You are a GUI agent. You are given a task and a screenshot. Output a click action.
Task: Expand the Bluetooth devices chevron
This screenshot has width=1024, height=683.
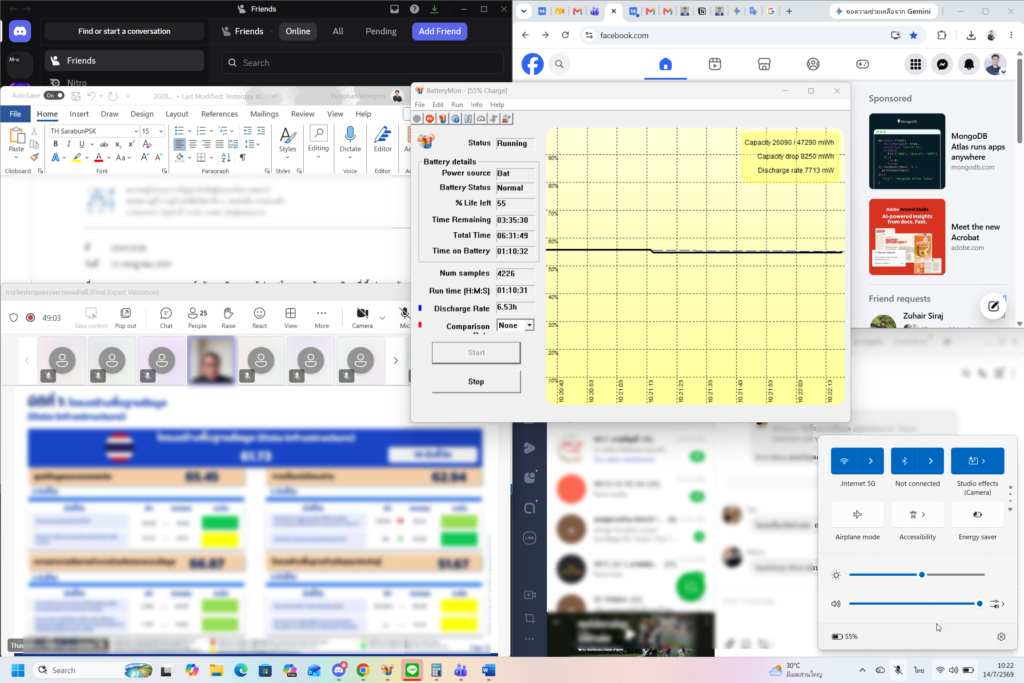(931, 461)
